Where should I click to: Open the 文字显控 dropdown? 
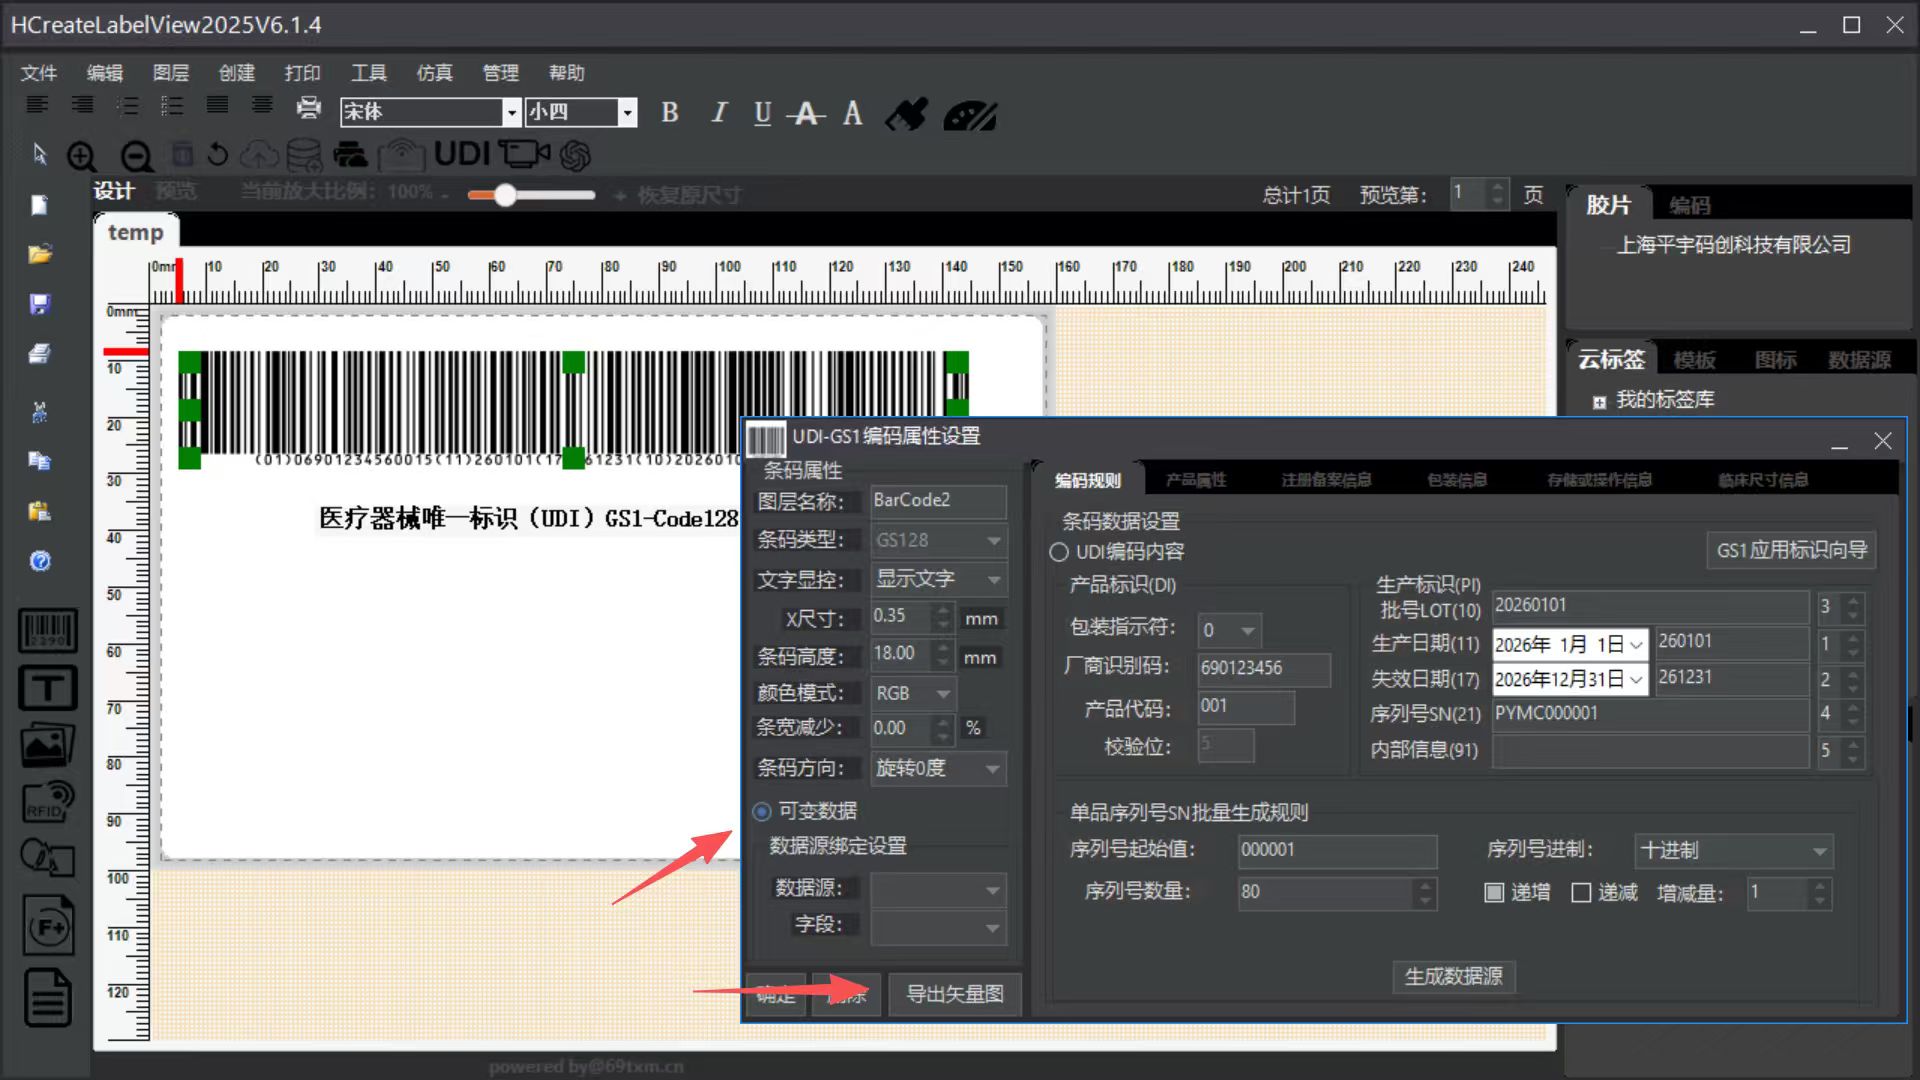pos(937,580)
